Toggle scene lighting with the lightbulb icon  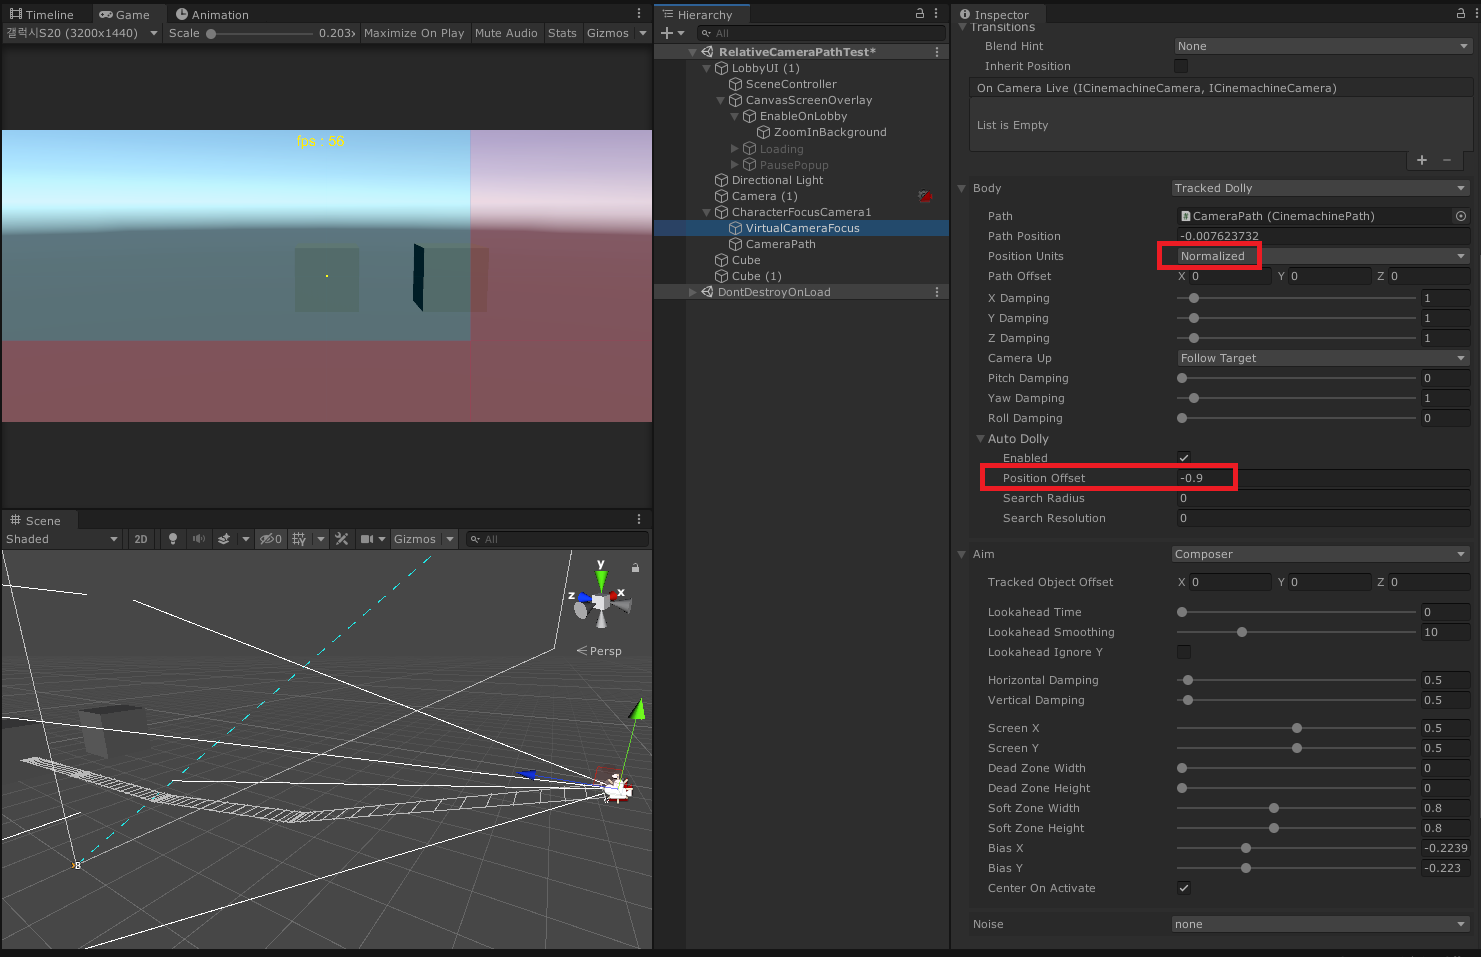point(173,539)
